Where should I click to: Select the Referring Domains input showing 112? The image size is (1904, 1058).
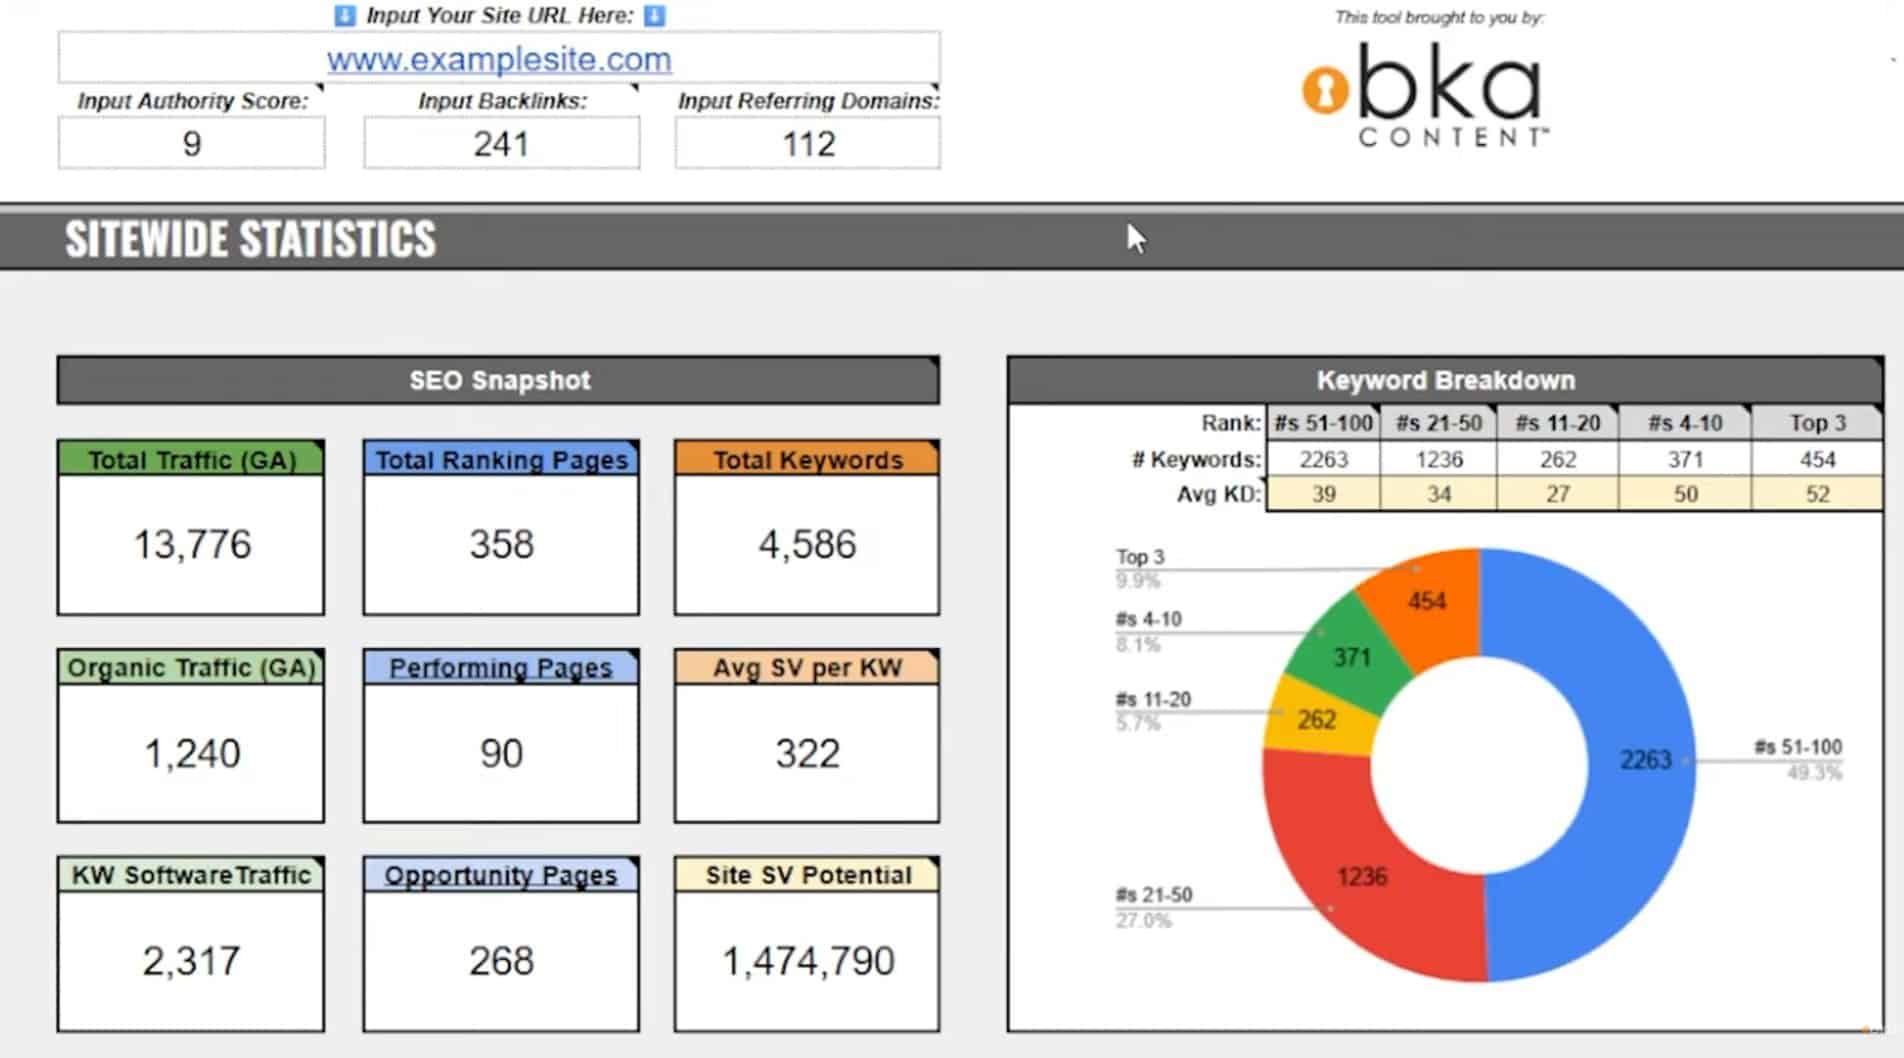807,143
